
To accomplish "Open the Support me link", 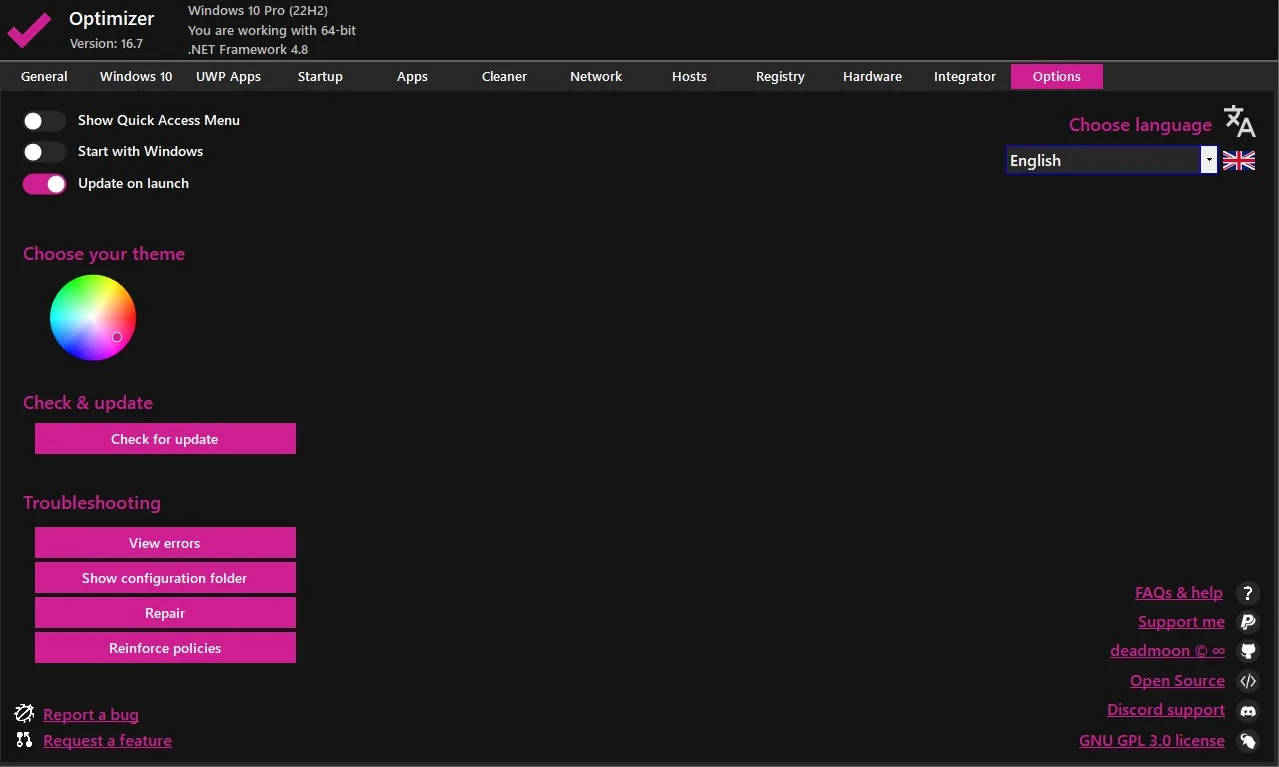I will pos(1181,622).
